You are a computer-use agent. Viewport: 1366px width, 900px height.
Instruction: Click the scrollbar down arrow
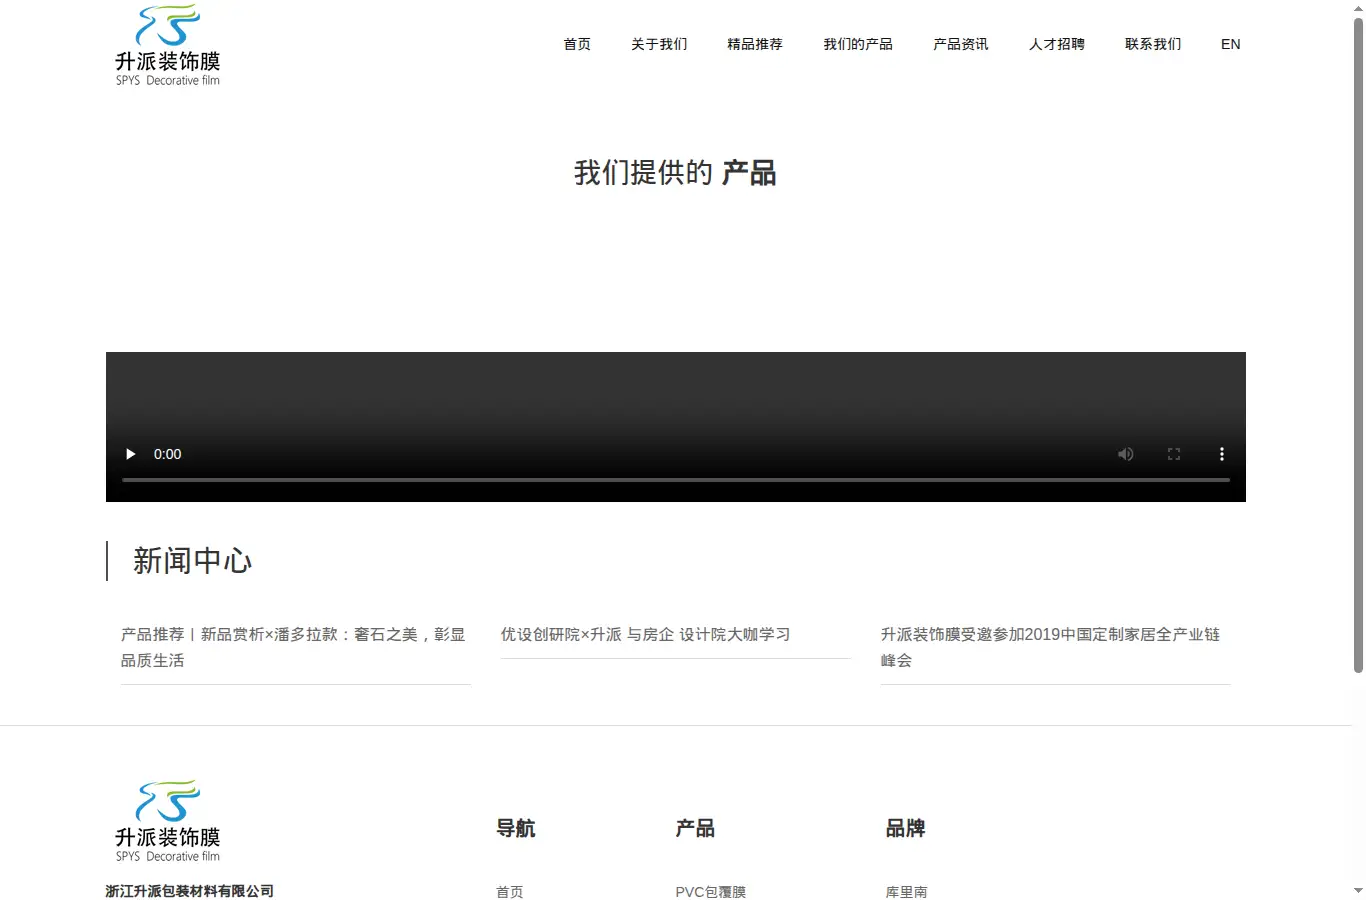pyautogui.click(x=1358, y=890)
